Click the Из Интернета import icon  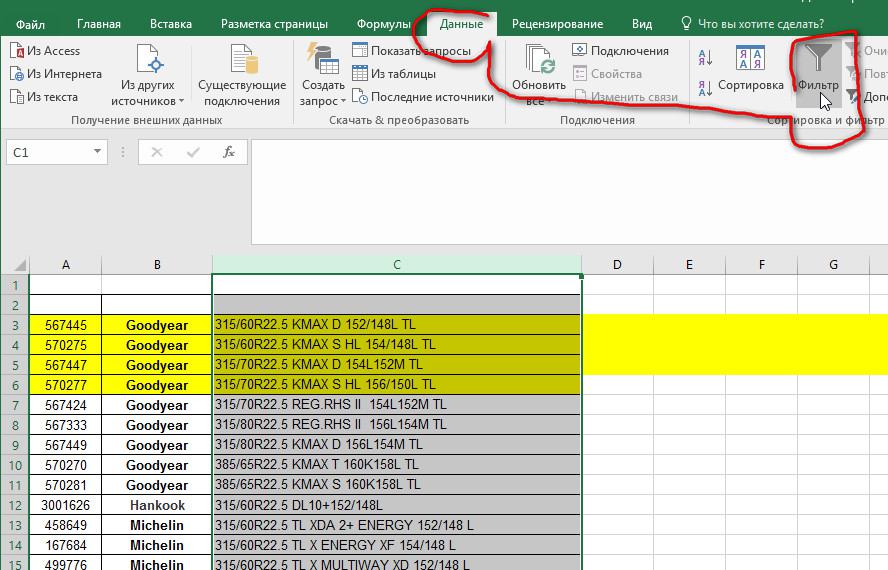[17, 74]
